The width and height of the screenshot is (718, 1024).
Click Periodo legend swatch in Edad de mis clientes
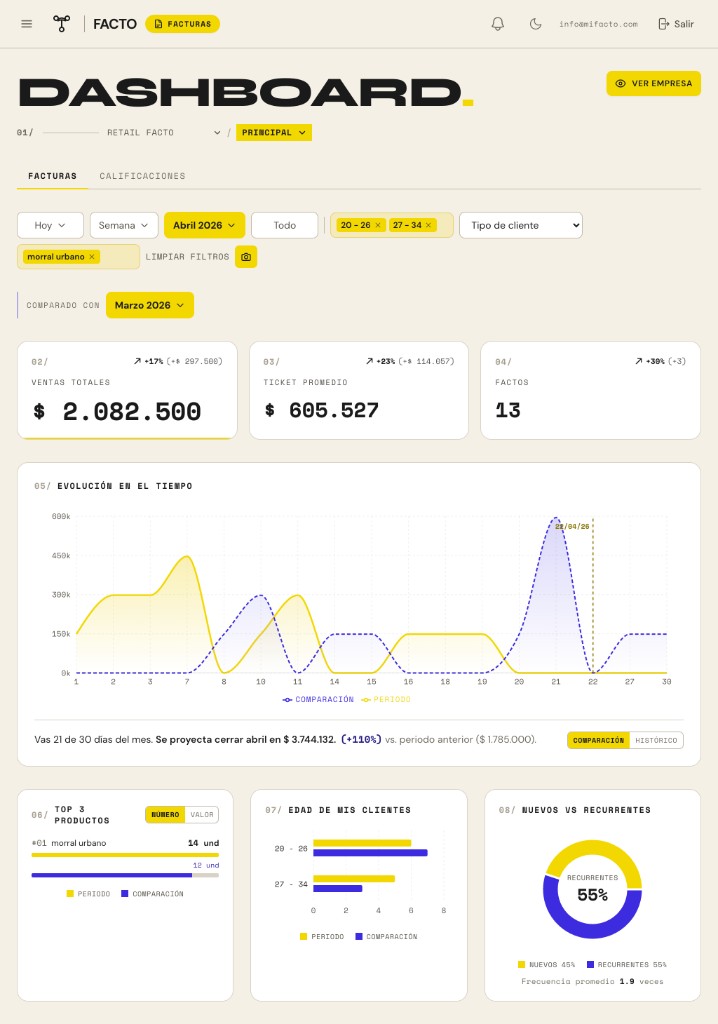tap(303, 936)
